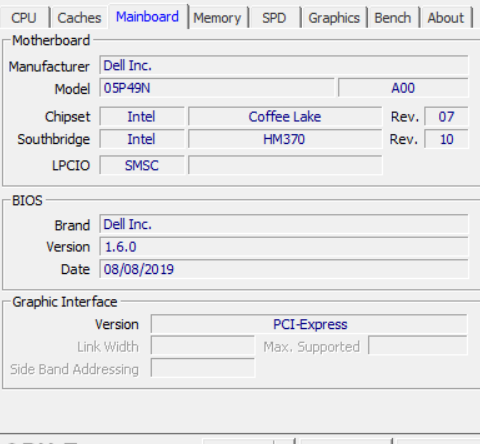Click the empty LPCIO model field

(285, 165)
